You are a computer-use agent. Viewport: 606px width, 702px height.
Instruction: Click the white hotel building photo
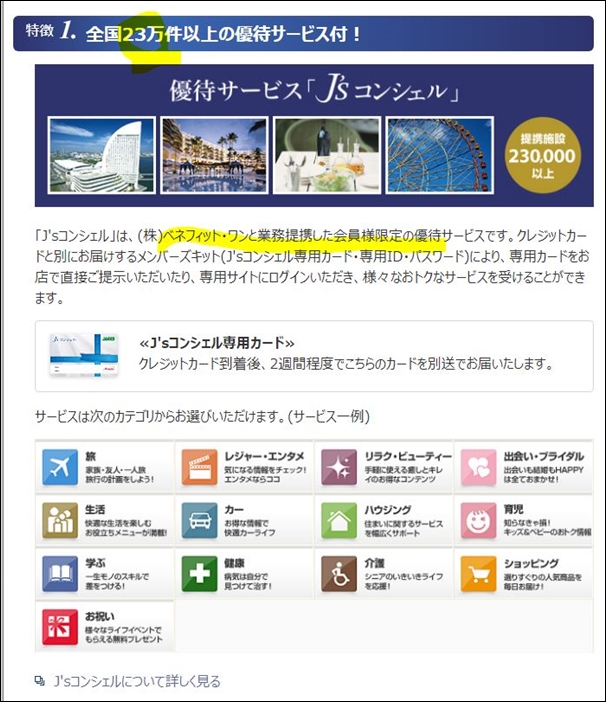[102, 155]
